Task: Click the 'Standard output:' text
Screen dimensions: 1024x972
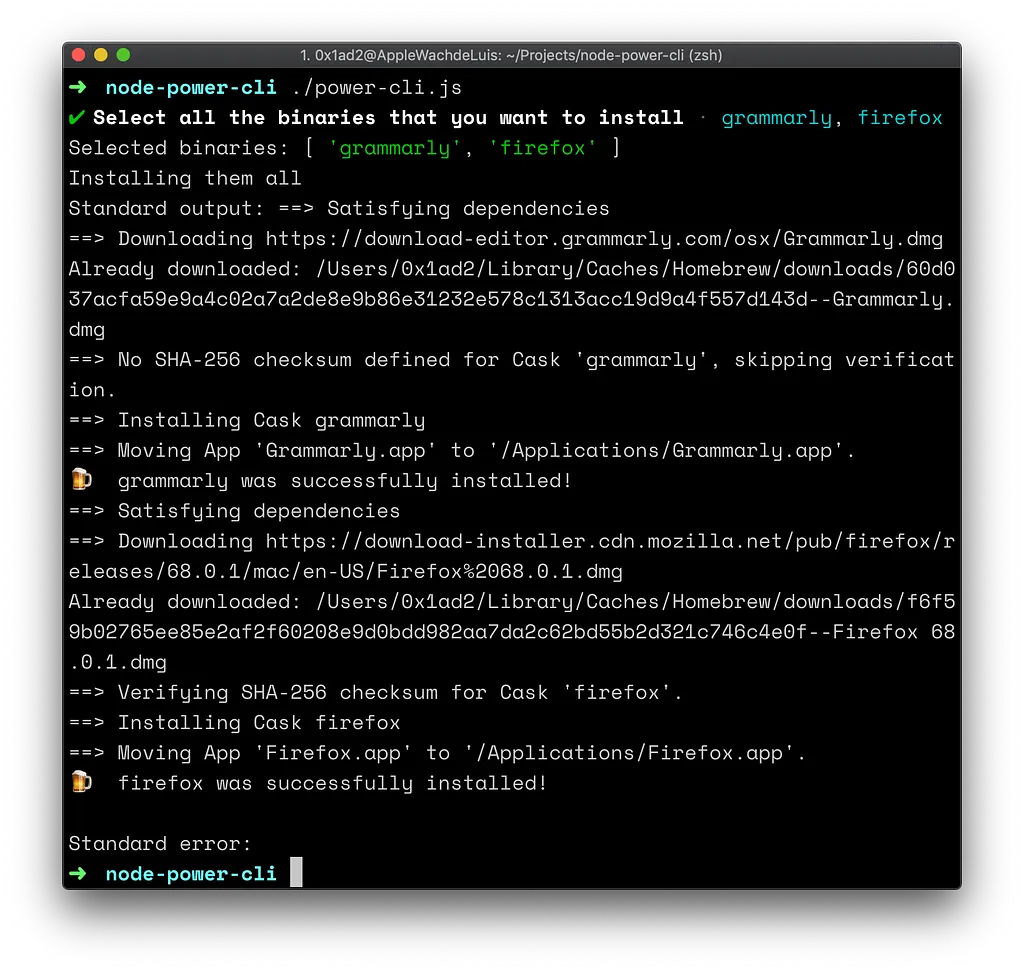Action: (x=167, y=208)
